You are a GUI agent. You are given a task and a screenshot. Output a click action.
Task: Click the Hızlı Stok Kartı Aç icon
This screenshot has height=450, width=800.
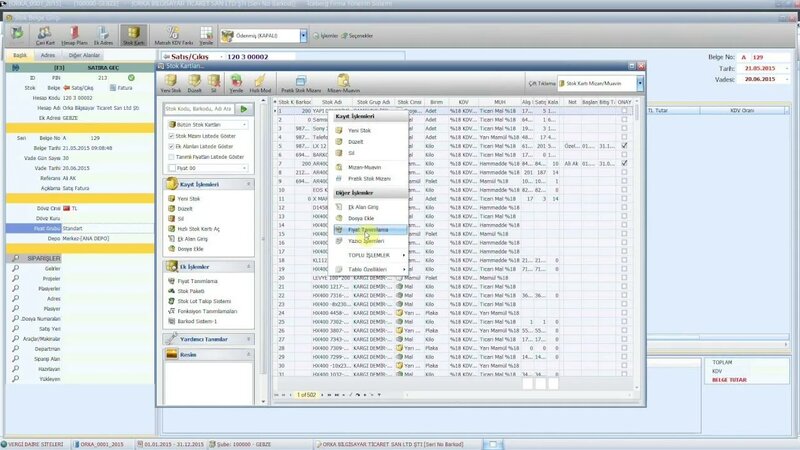pos(171,229)
